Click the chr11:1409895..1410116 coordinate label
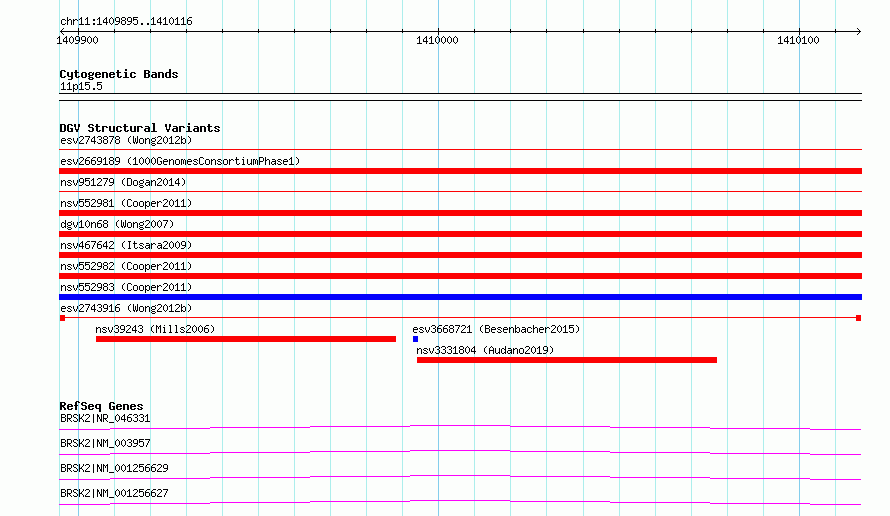Image resolution: width=890 pixels, height=516 pixels. pos(127,21)
